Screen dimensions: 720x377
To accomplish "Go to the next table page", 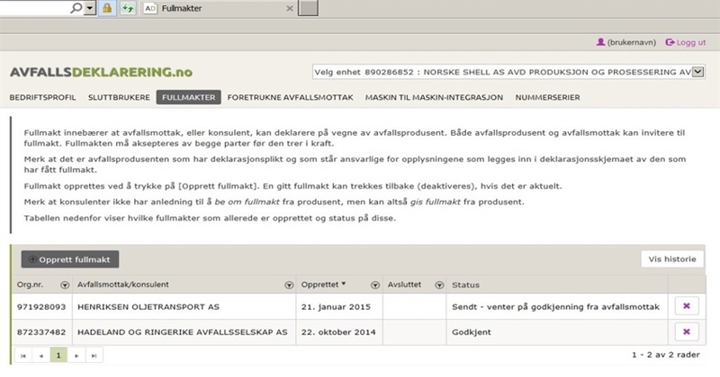I will pyautogui.click(x=76, y=355).
